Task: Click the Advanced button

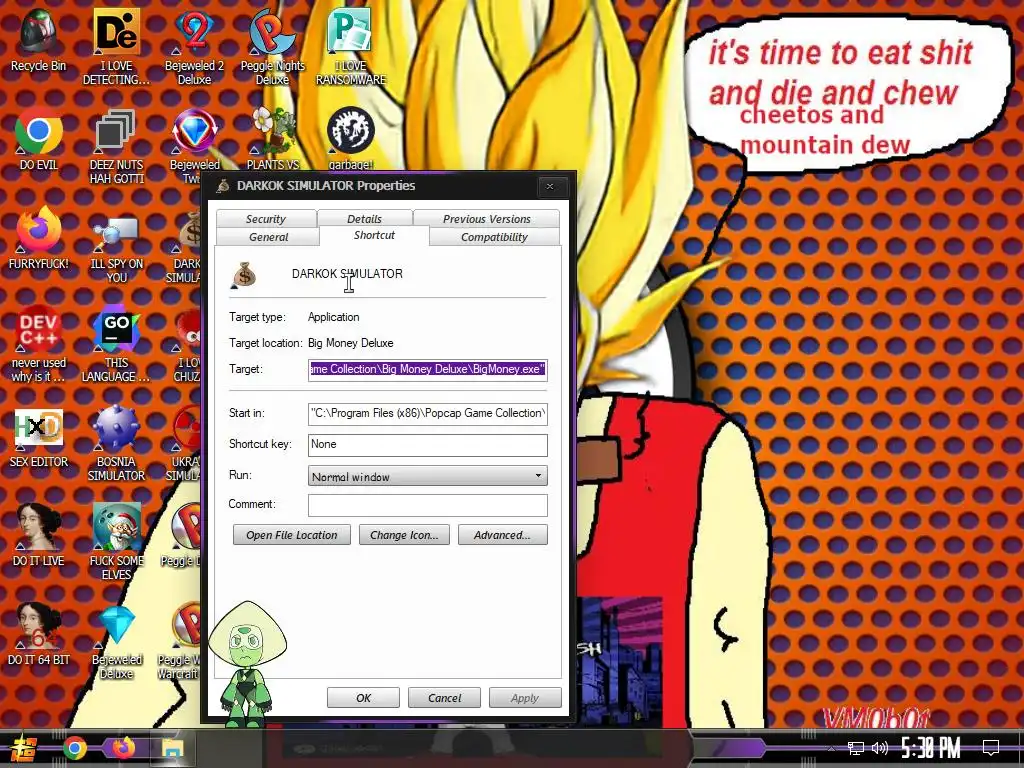Action: click(502, 535)
